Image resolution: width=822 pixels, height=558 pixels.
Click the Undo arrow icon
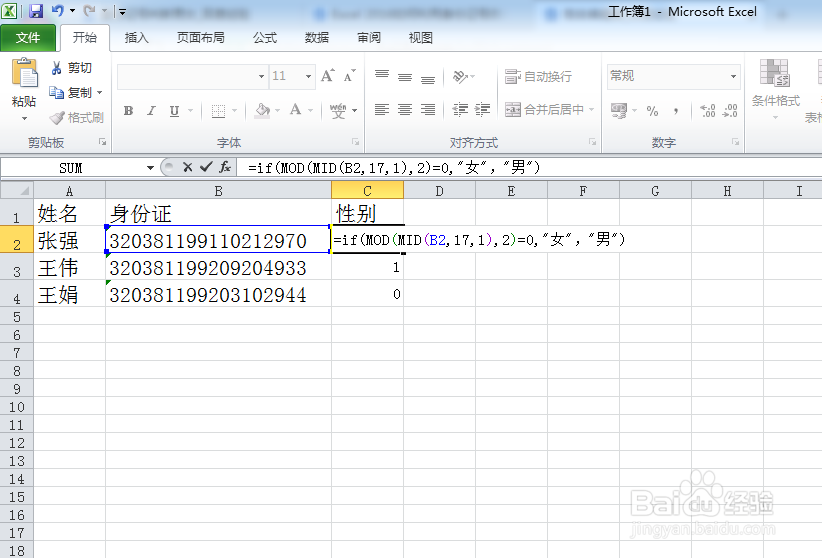click(58, 10)
